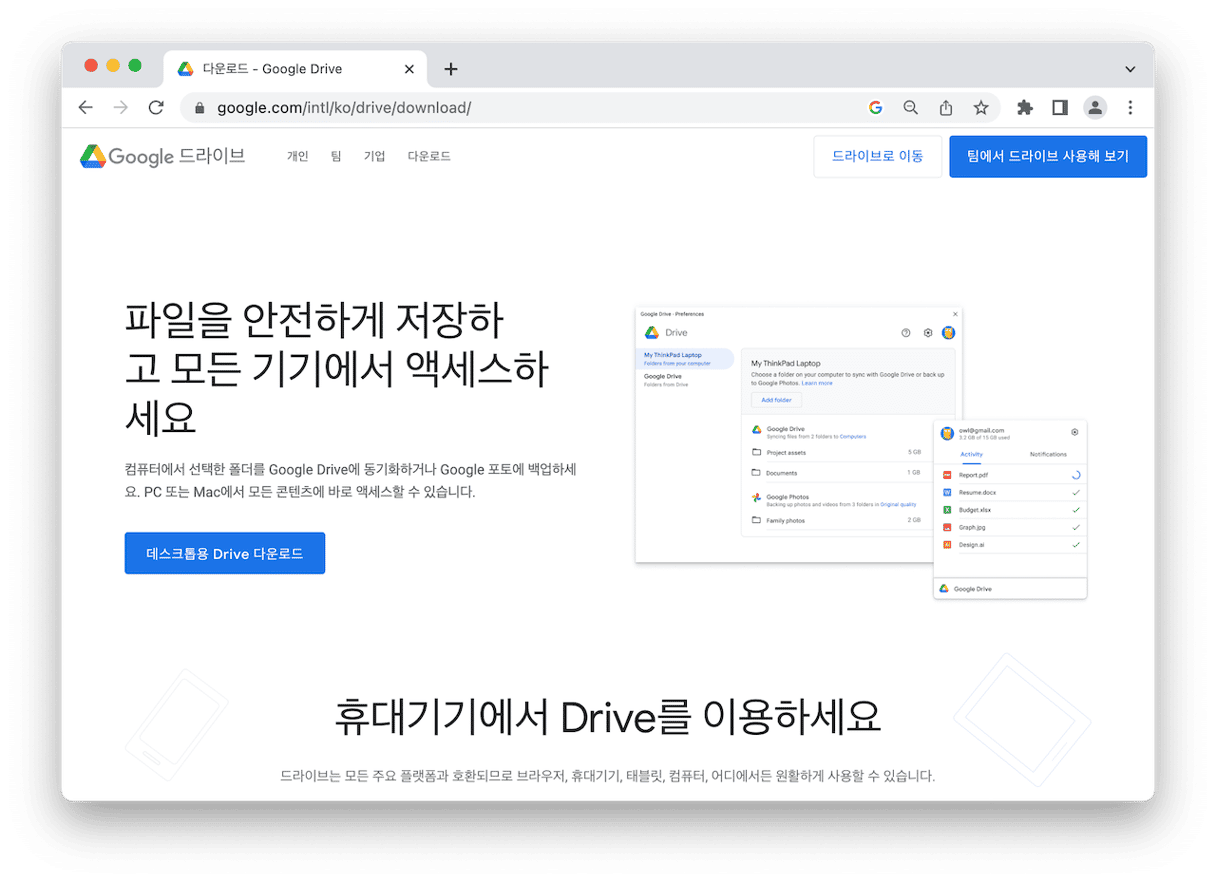The height and width of the screenshot is (882, 1216).
Task: Reload the page with refresh icon
Action: pyautogui.click(x=156, y=107)
